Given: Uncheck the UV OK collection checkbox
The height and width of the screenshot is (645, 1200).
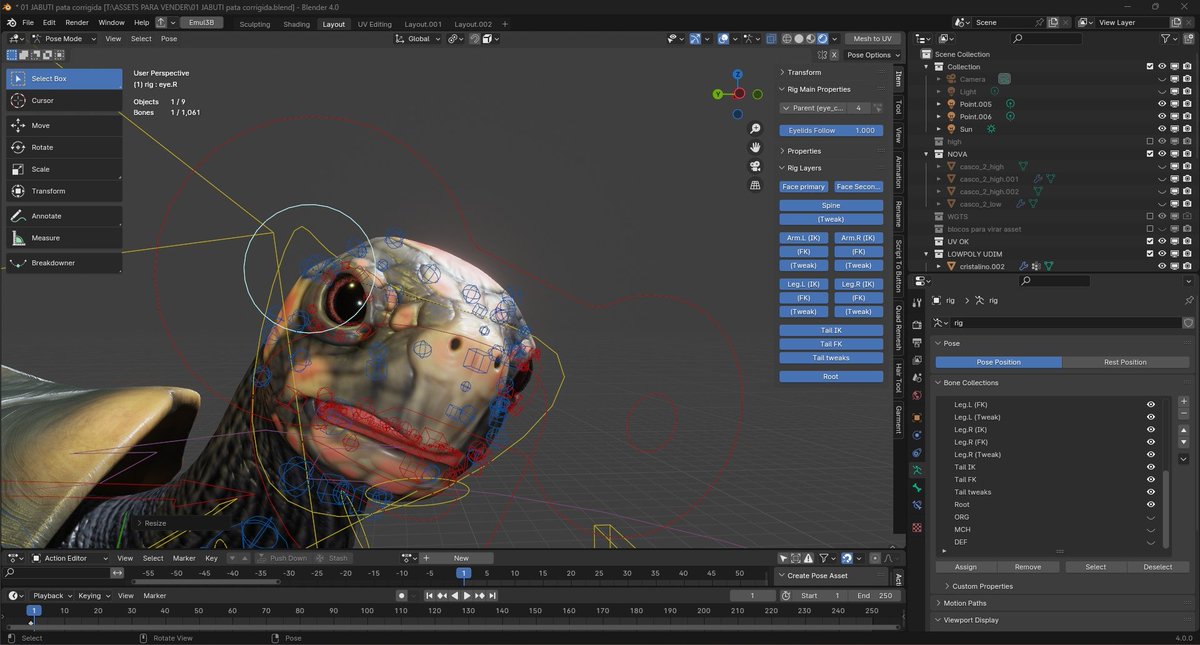Looking at the screenshot, I should tap(1150, 241).
